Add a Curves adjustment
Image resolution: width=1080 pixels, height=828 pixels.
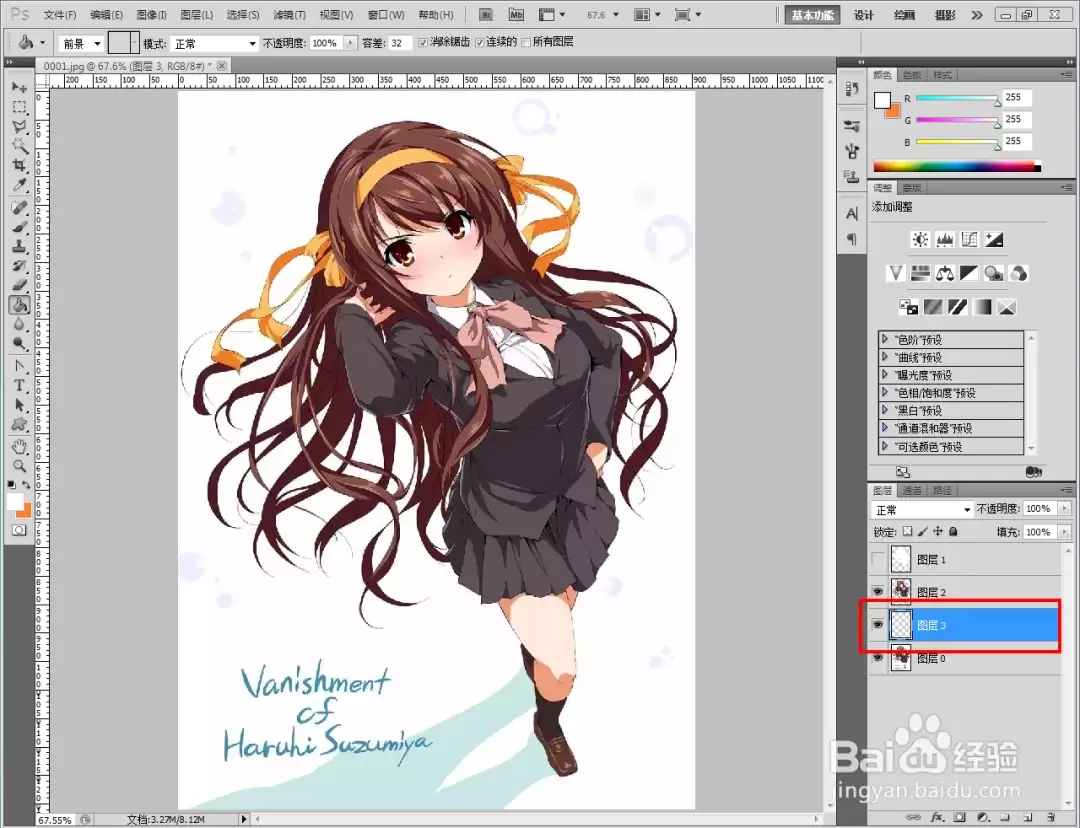click(969, 239)
